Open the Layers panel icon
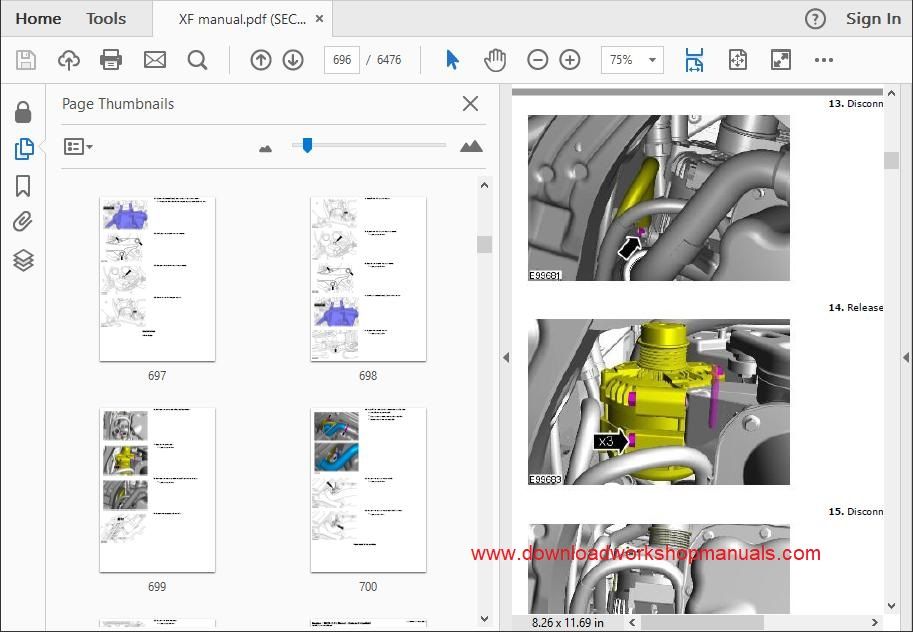Image resolution: width=913 pixels, height=632 pixels. point(23,260)
